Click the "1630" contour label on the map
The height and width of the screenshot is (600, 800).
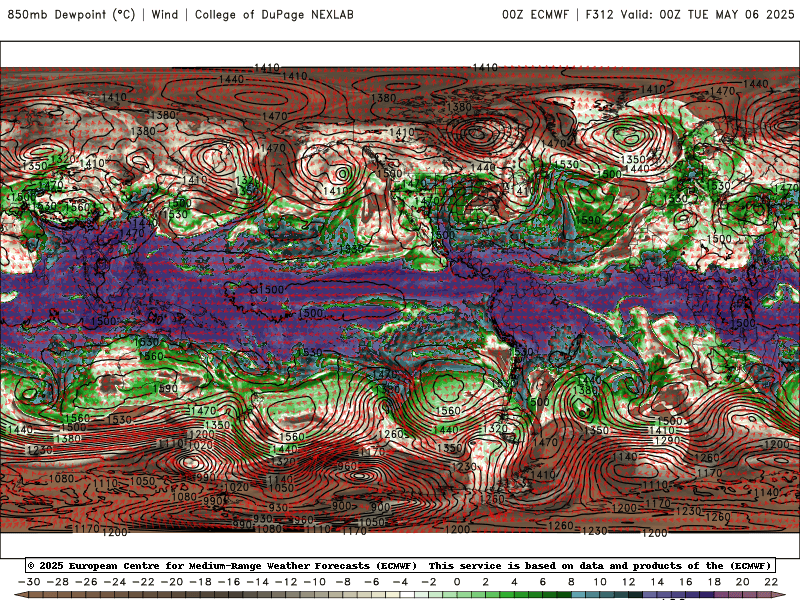(146, 342)
